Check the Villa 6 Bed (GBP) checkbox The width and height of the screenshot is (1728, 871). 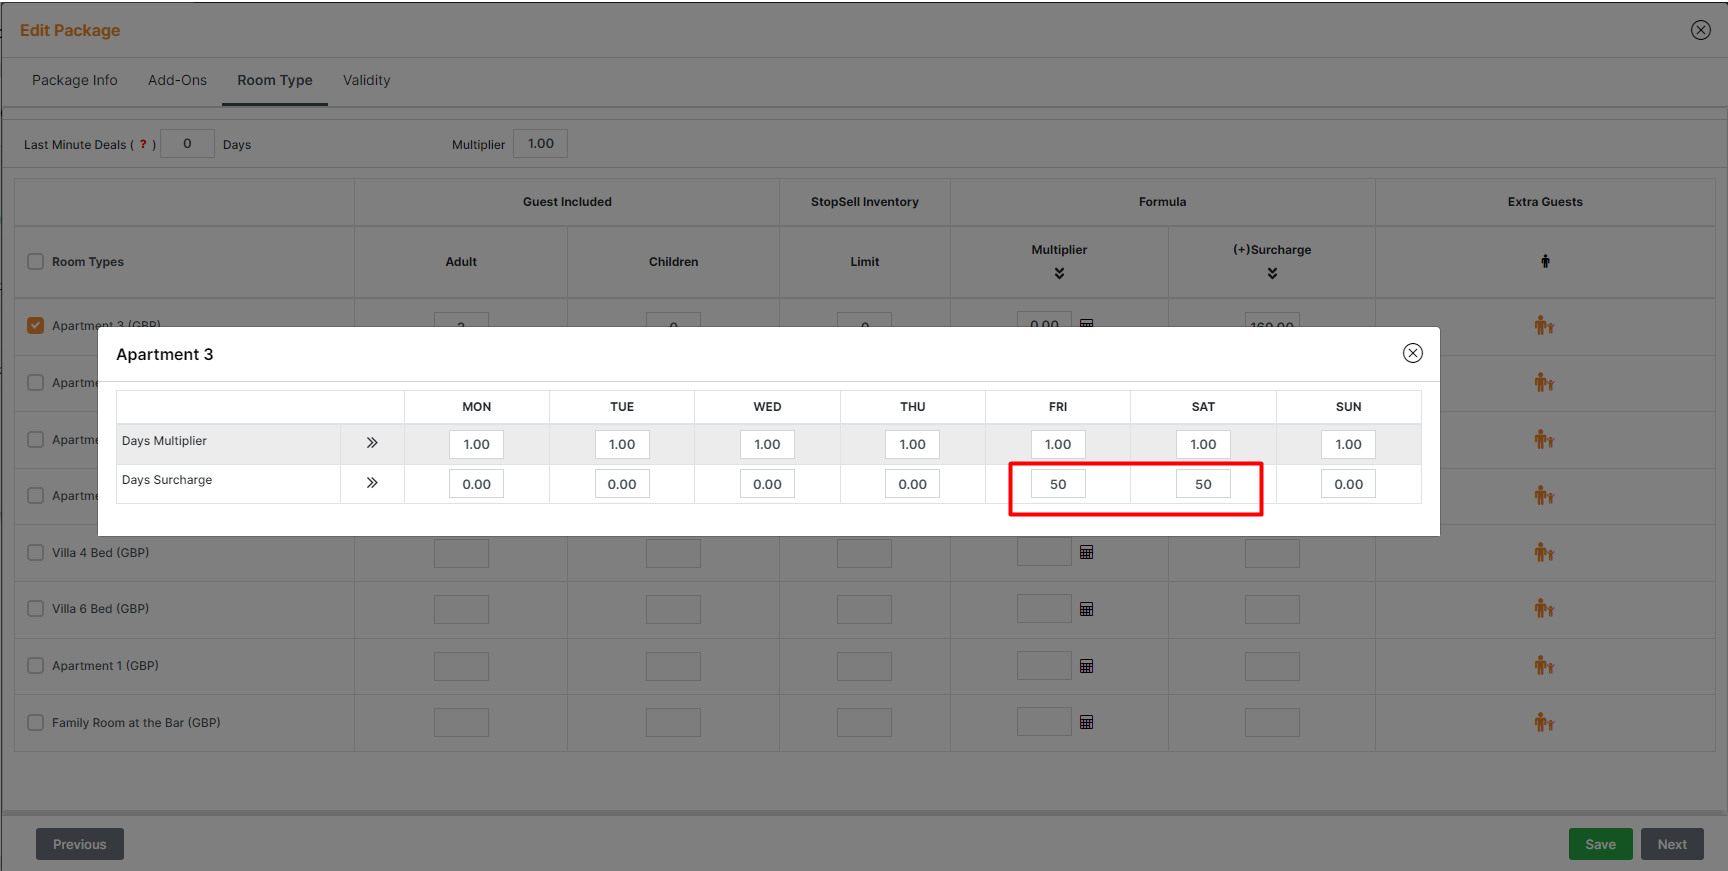[x=36, y=608]
